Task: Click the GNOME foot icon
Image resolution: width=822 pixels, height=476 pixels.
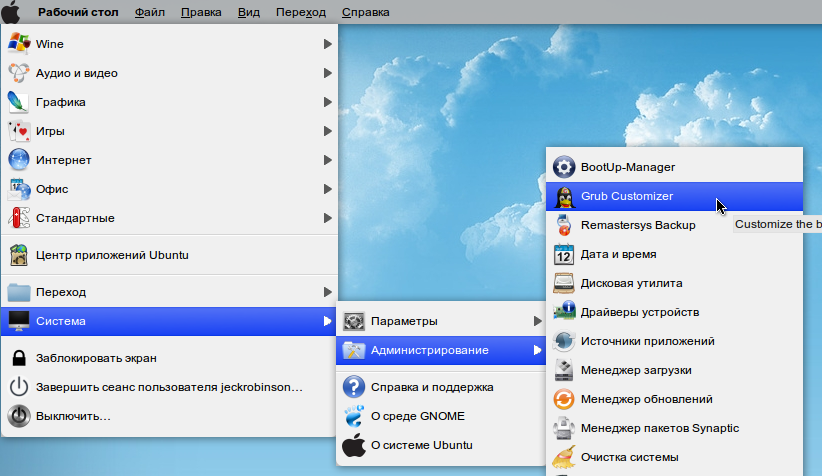Action: pos(354,416)
